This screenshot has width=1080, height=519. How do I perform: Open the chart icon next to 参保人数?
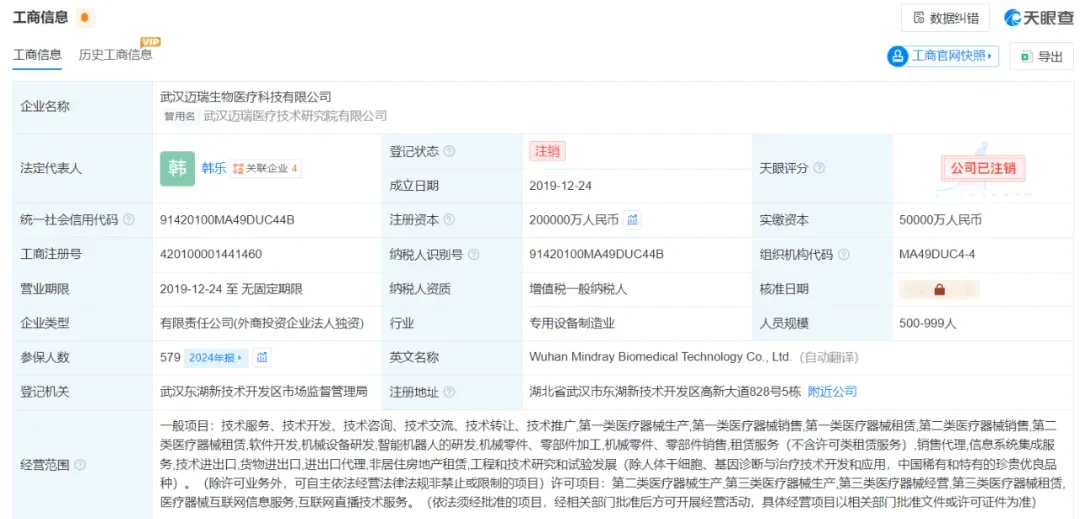tap(261, 358)
